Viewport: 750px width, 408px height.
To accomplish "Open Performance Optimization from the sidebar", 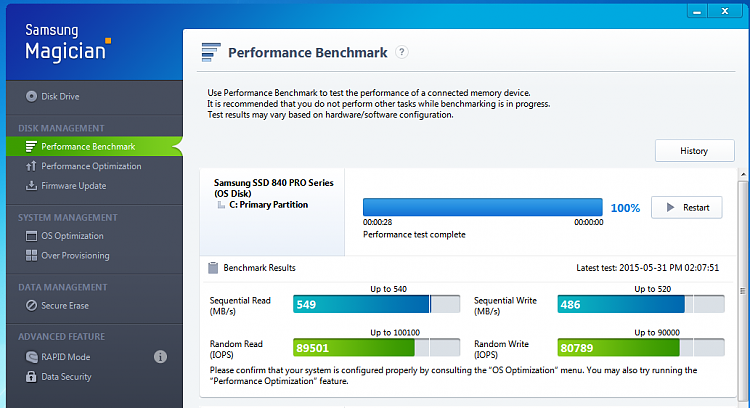I will tap(91, 166).
